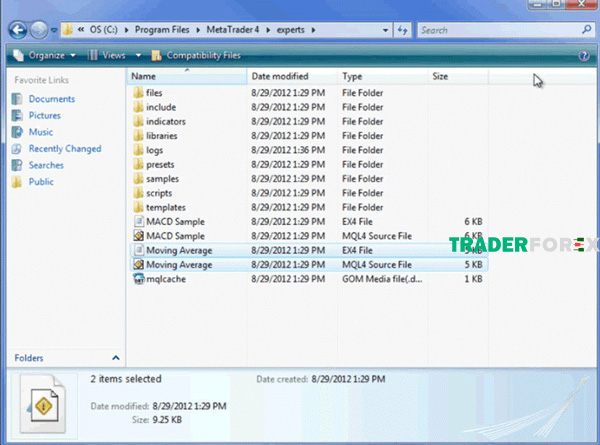
Task: Click the Music sidebar icon
Action: coord(17,132)
